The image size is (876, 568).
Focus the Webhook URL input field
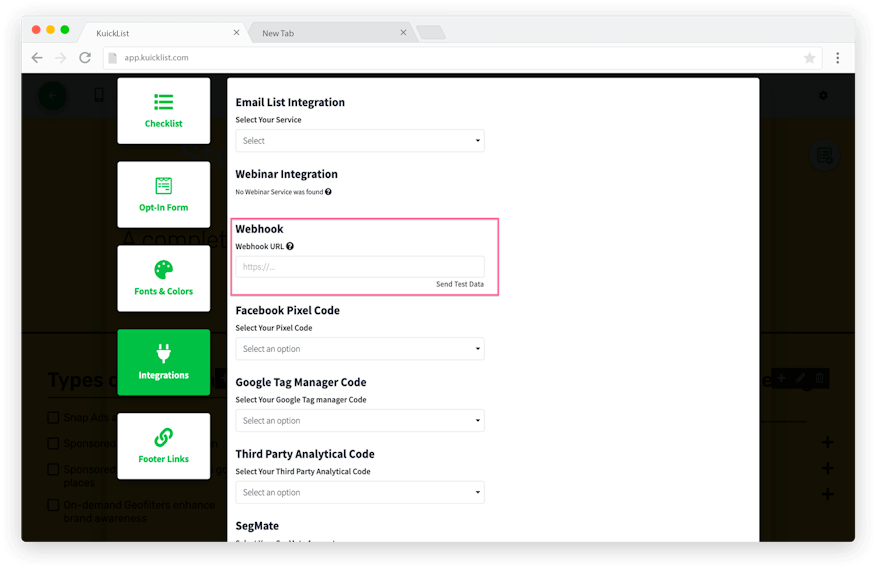(x=360, y=267)
